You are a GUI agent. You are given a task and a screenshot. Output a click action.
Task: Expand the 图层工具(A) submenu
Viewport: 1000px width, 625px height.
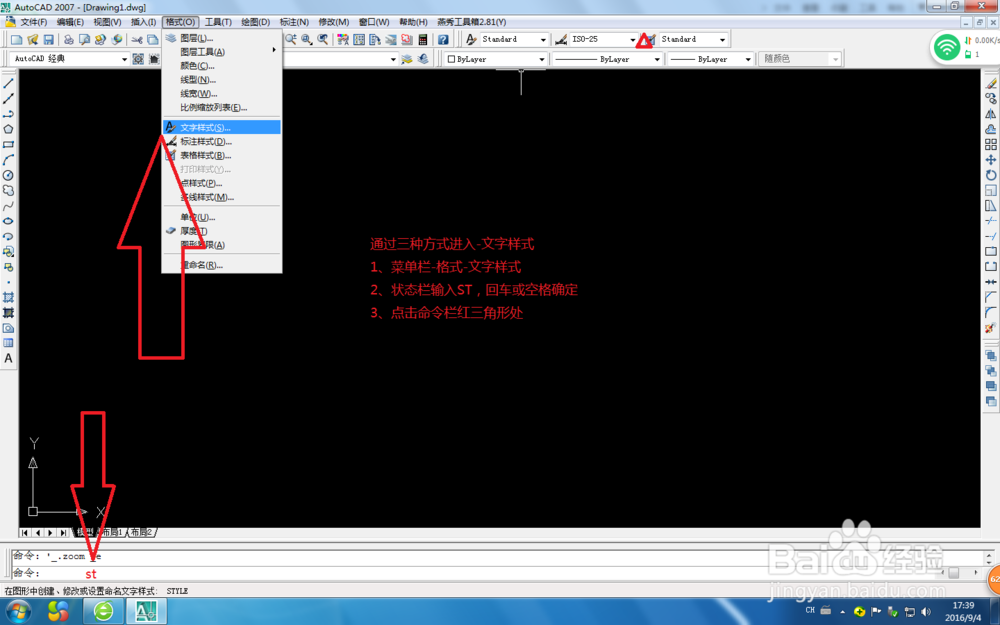(221, 52)
